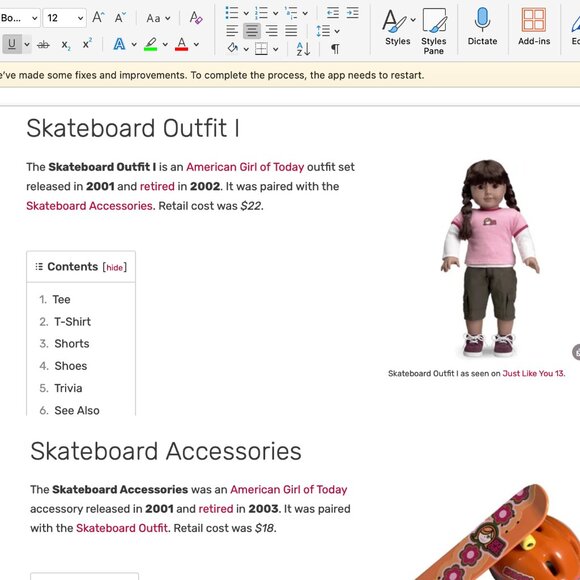580x580 pixels.
Task: Apply bulleted list formatting
Action: (232, 13)
